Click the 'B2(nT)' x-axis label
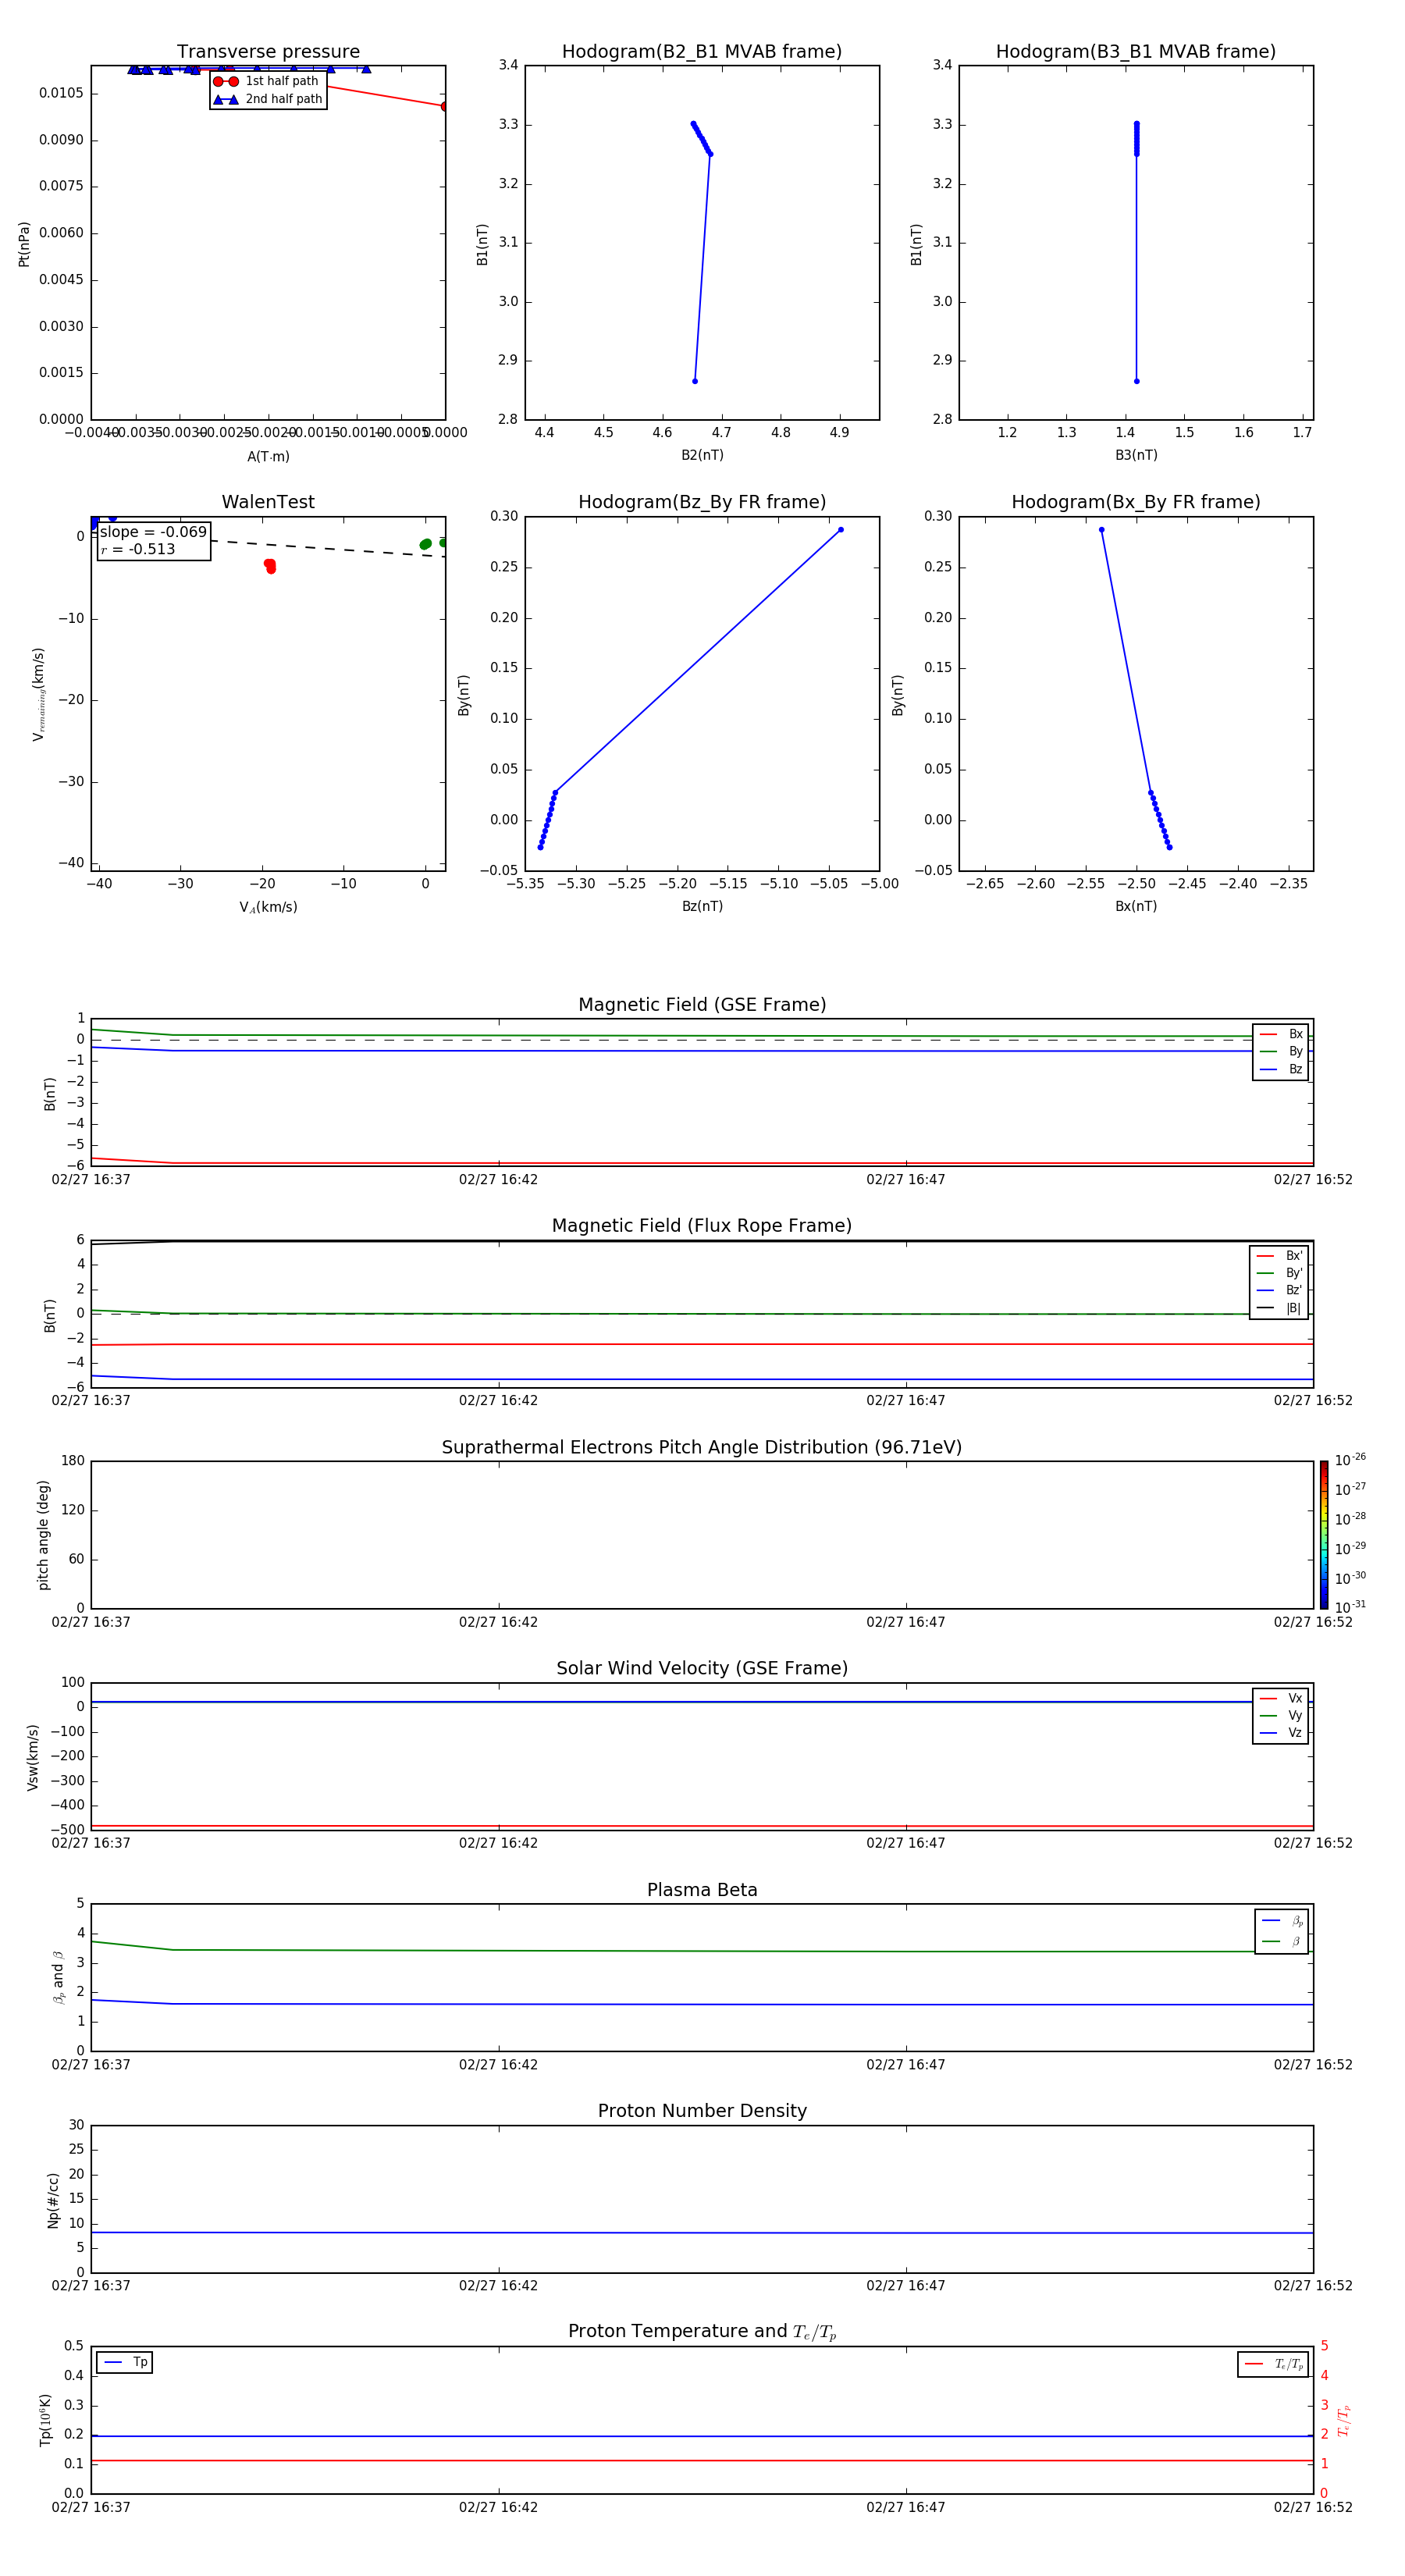Screen dimensions: 1405x2576 (702, 455)
